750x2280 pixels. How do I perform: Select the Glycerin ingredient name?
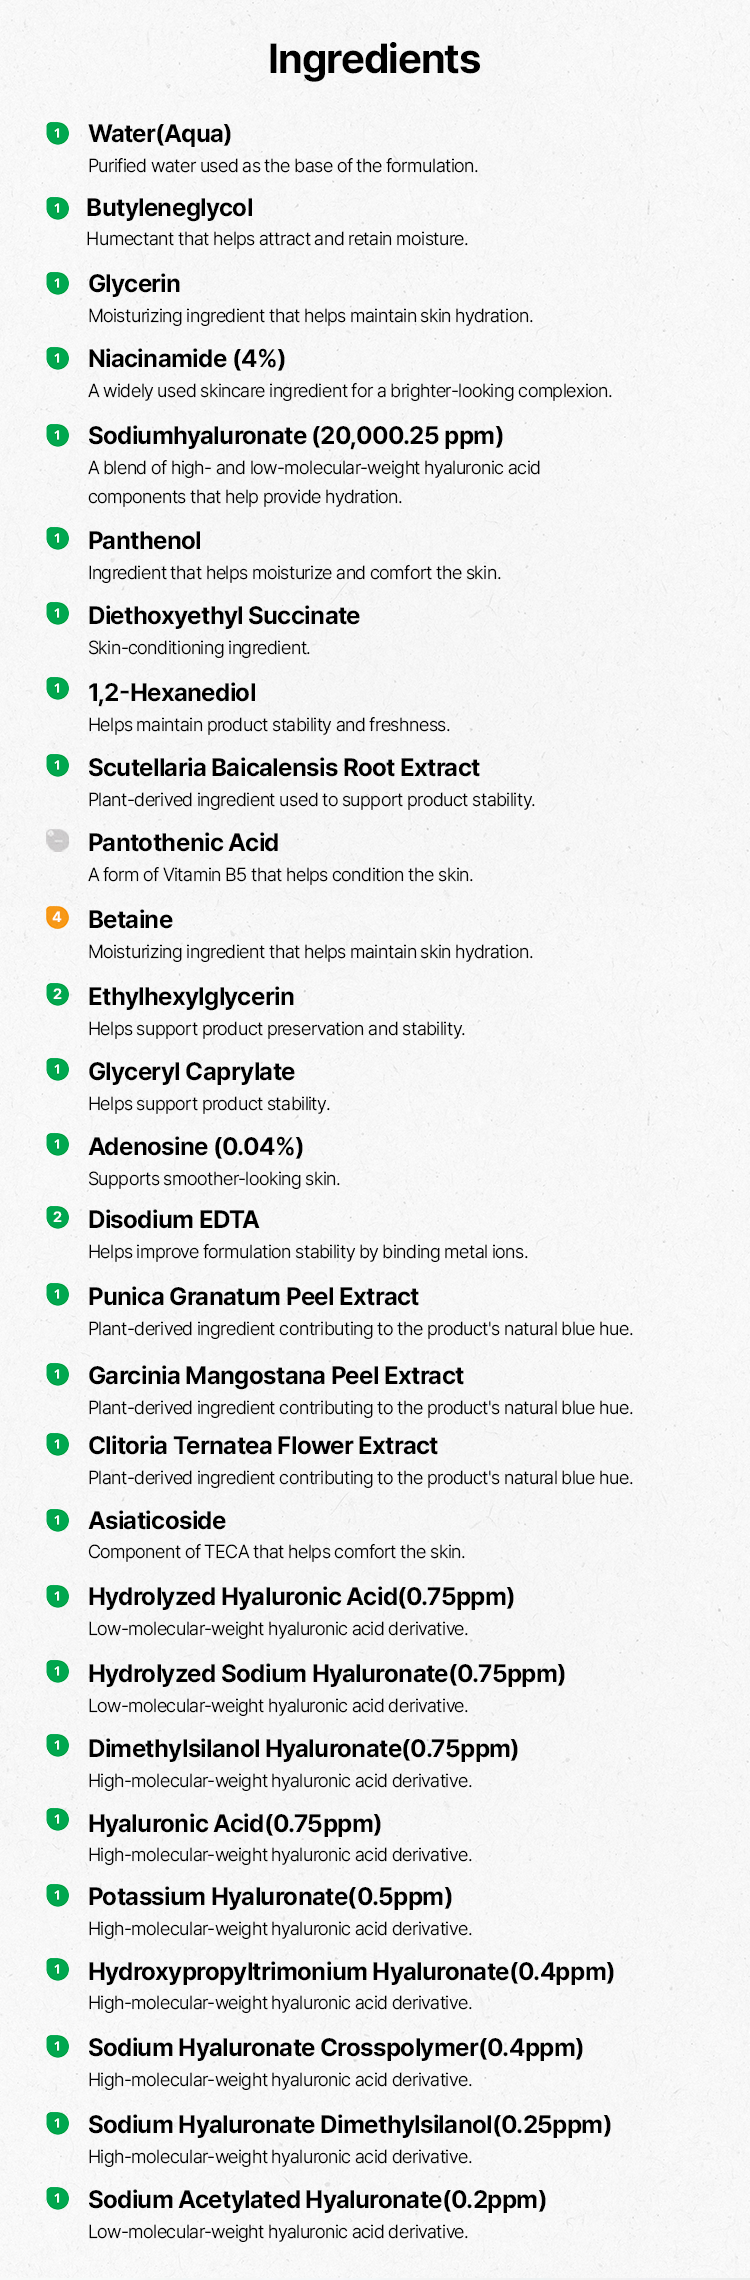pyautogui.click(x=134, y=283)
